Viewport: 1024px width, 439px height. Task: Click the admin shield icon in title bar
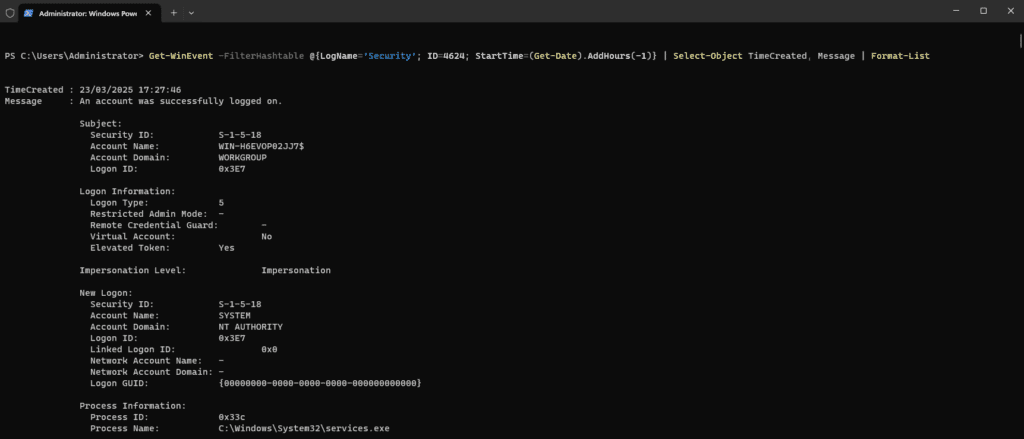[9, 12]
